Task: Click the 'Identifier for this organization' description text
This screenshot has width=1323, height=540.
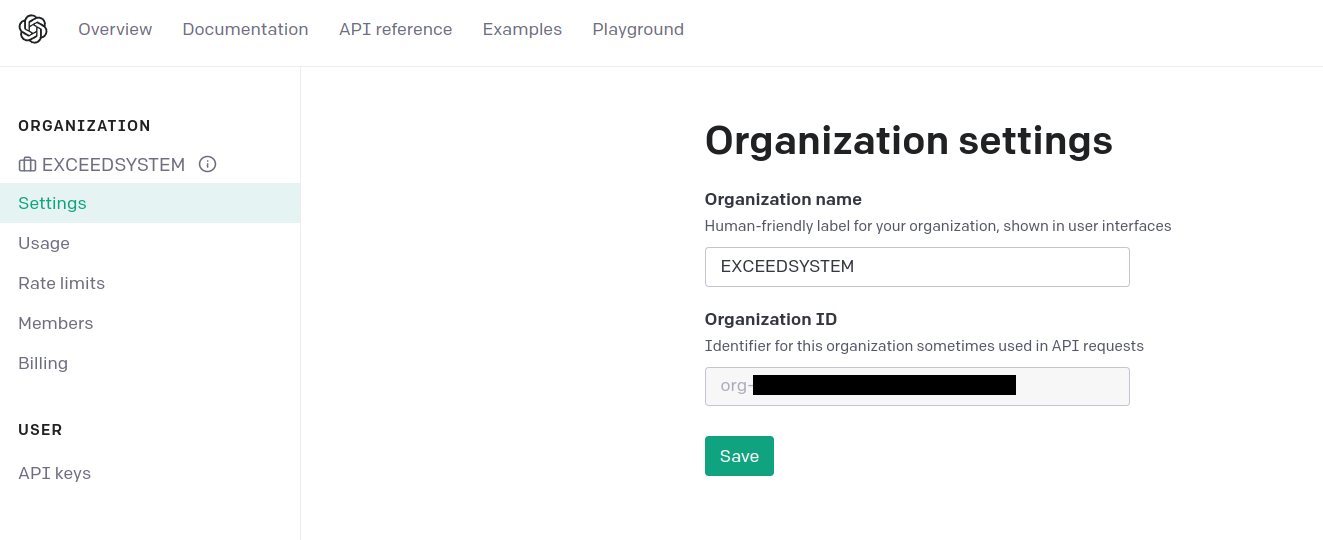Action: coord(924,346)
